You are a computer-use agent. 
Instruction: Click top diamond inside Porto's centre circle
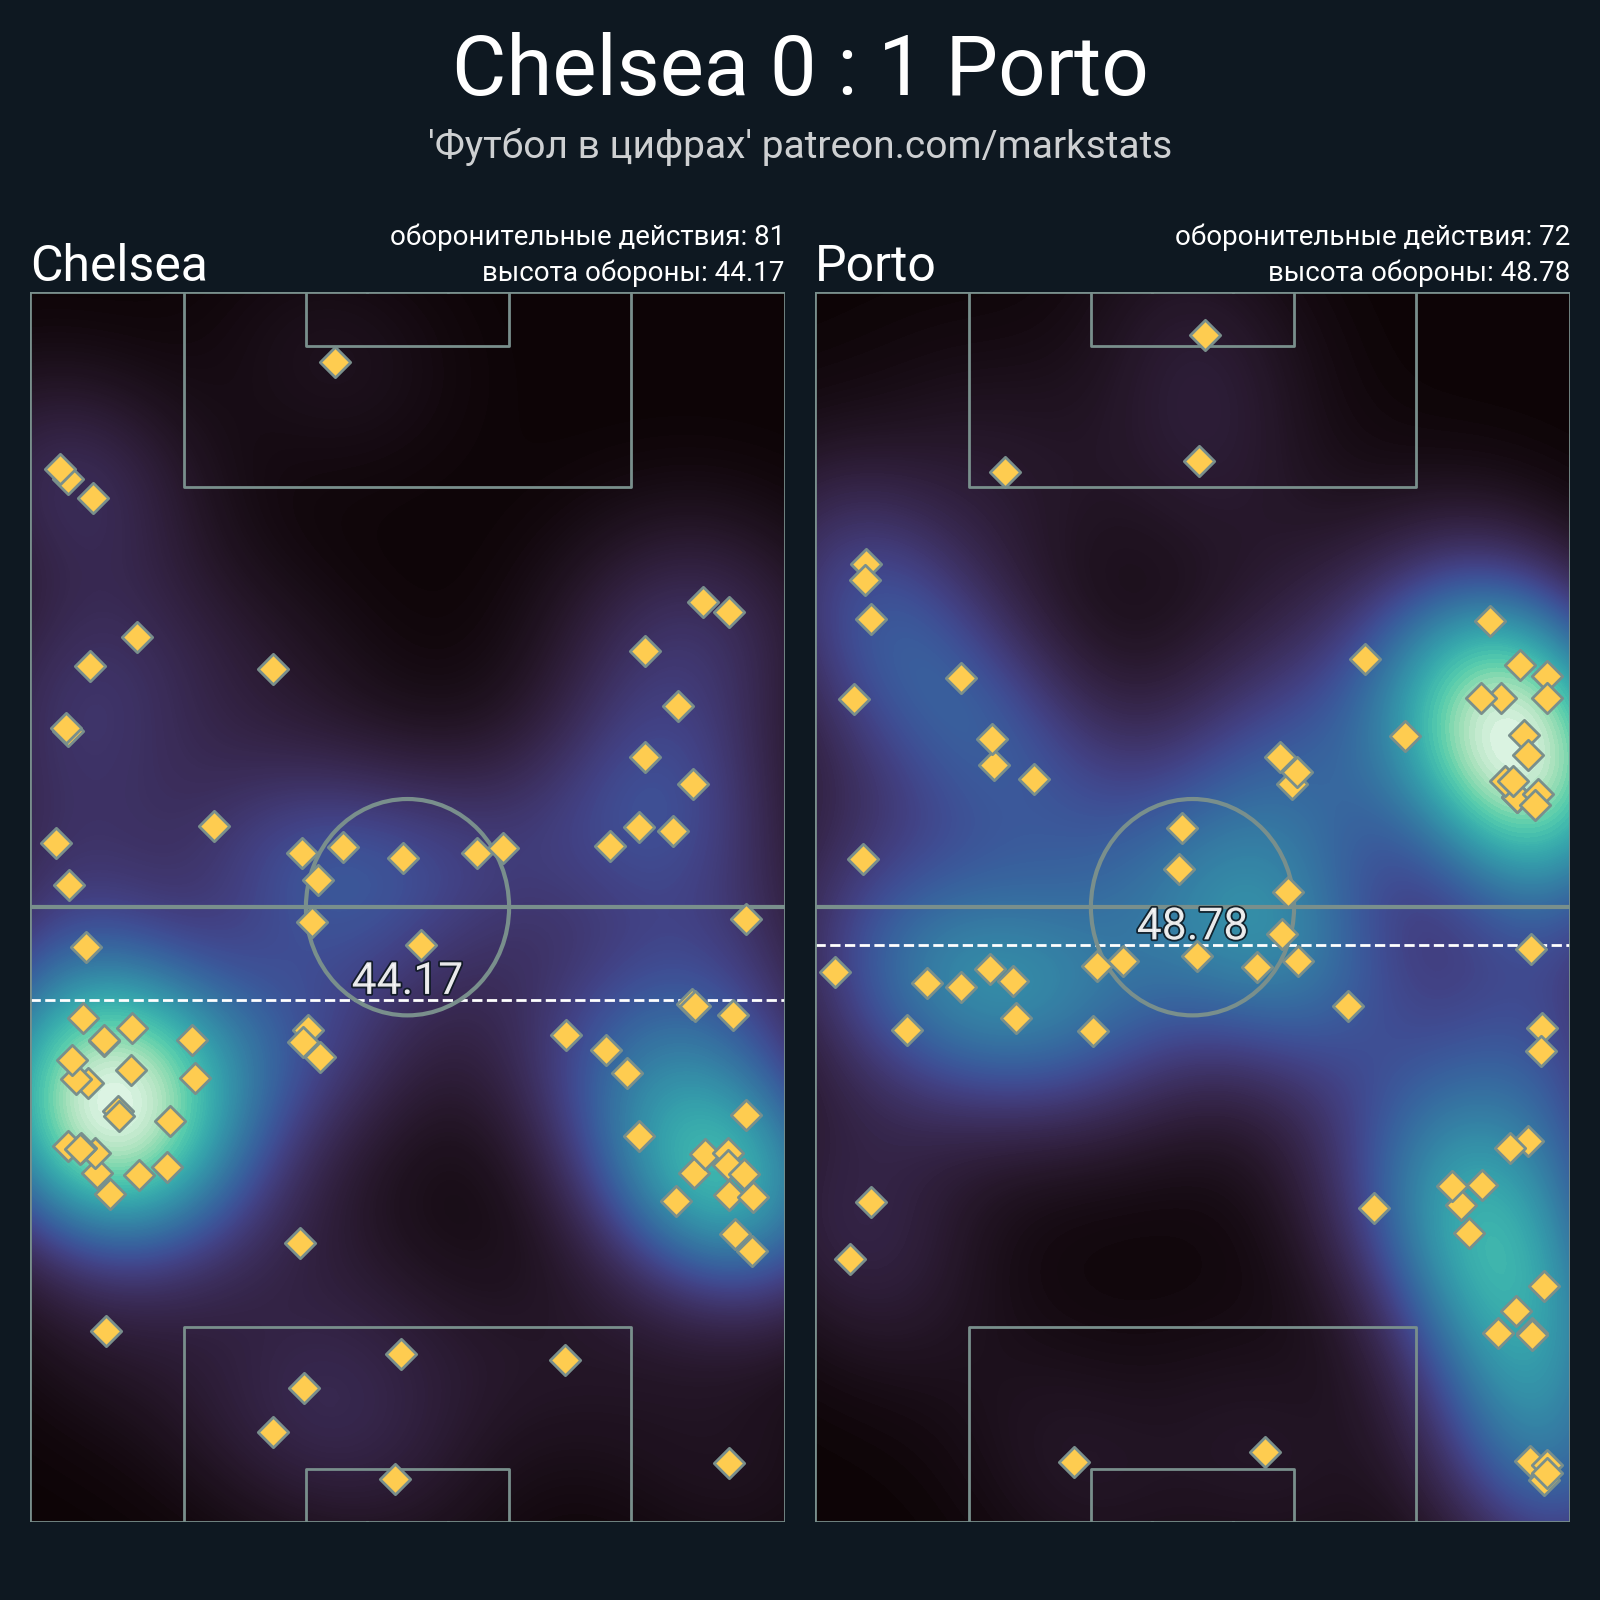tap(1182, 828)
